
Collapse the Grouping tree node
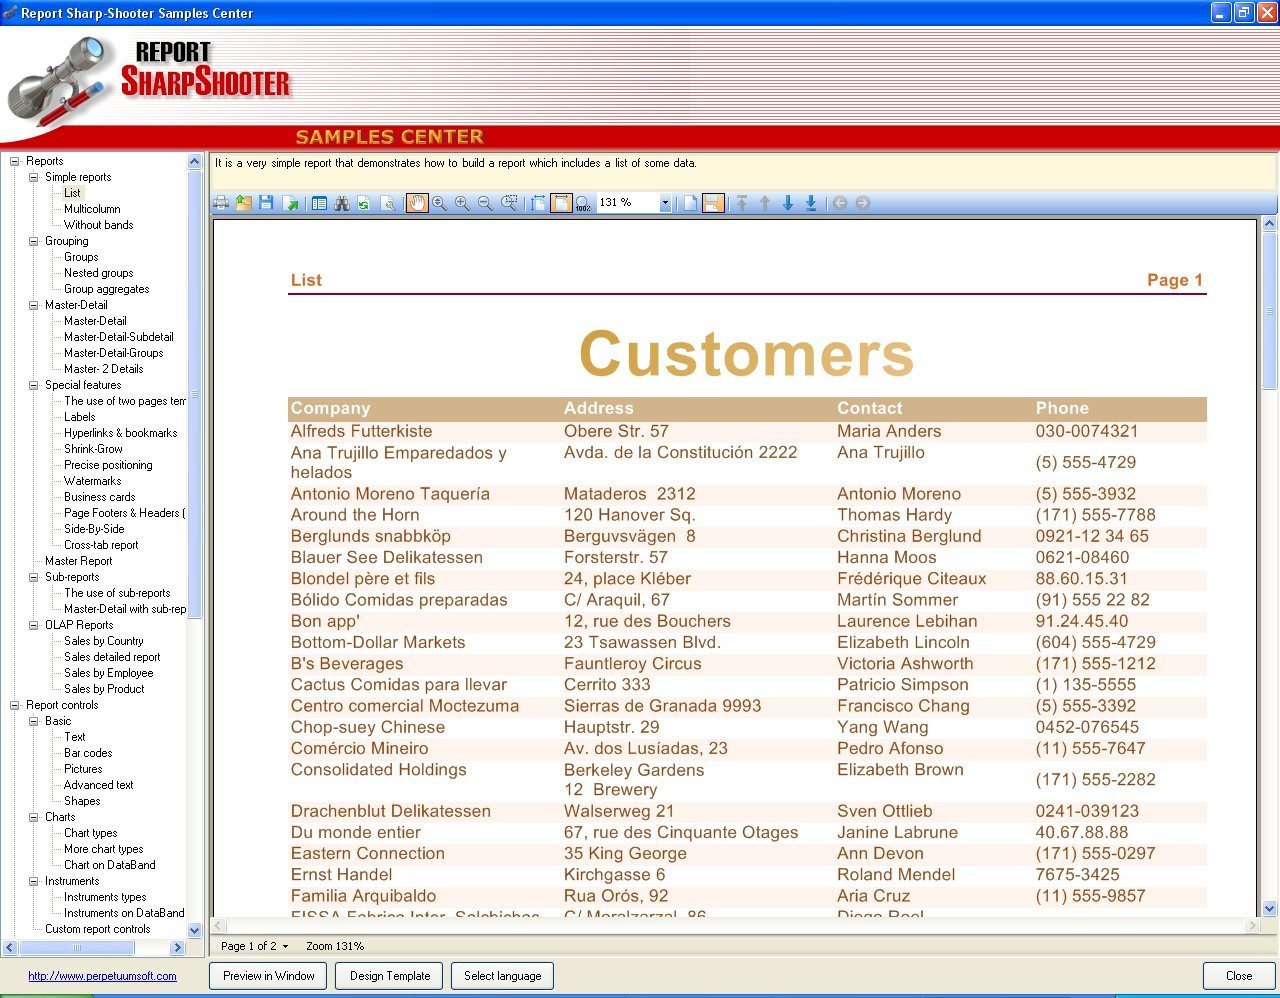click(34, 241)
